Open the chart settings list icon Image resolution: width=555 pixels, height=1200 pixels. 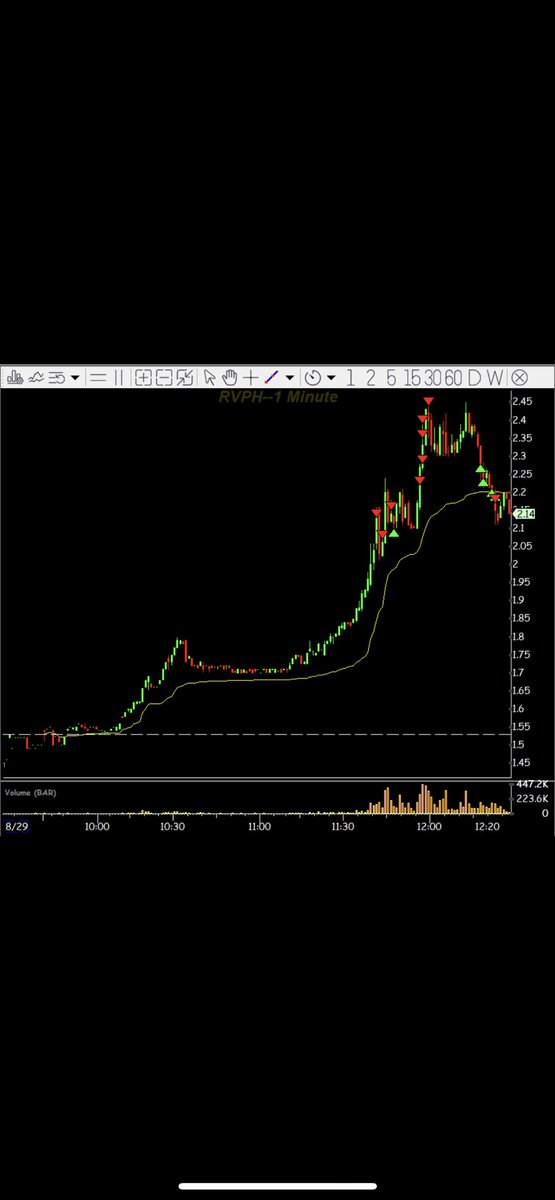click(x=58, y=377)
